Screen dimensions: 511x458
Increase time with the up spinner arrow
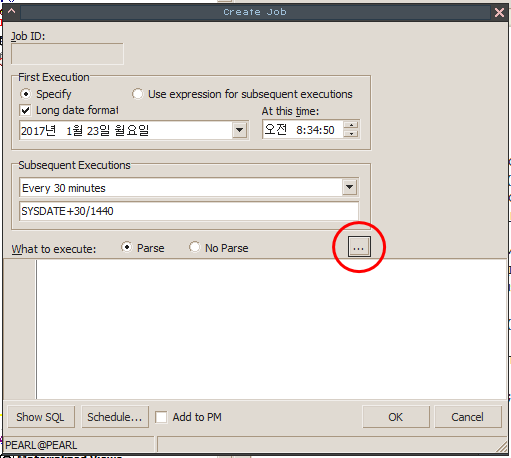pyautogui.click(x=351, y=125)
